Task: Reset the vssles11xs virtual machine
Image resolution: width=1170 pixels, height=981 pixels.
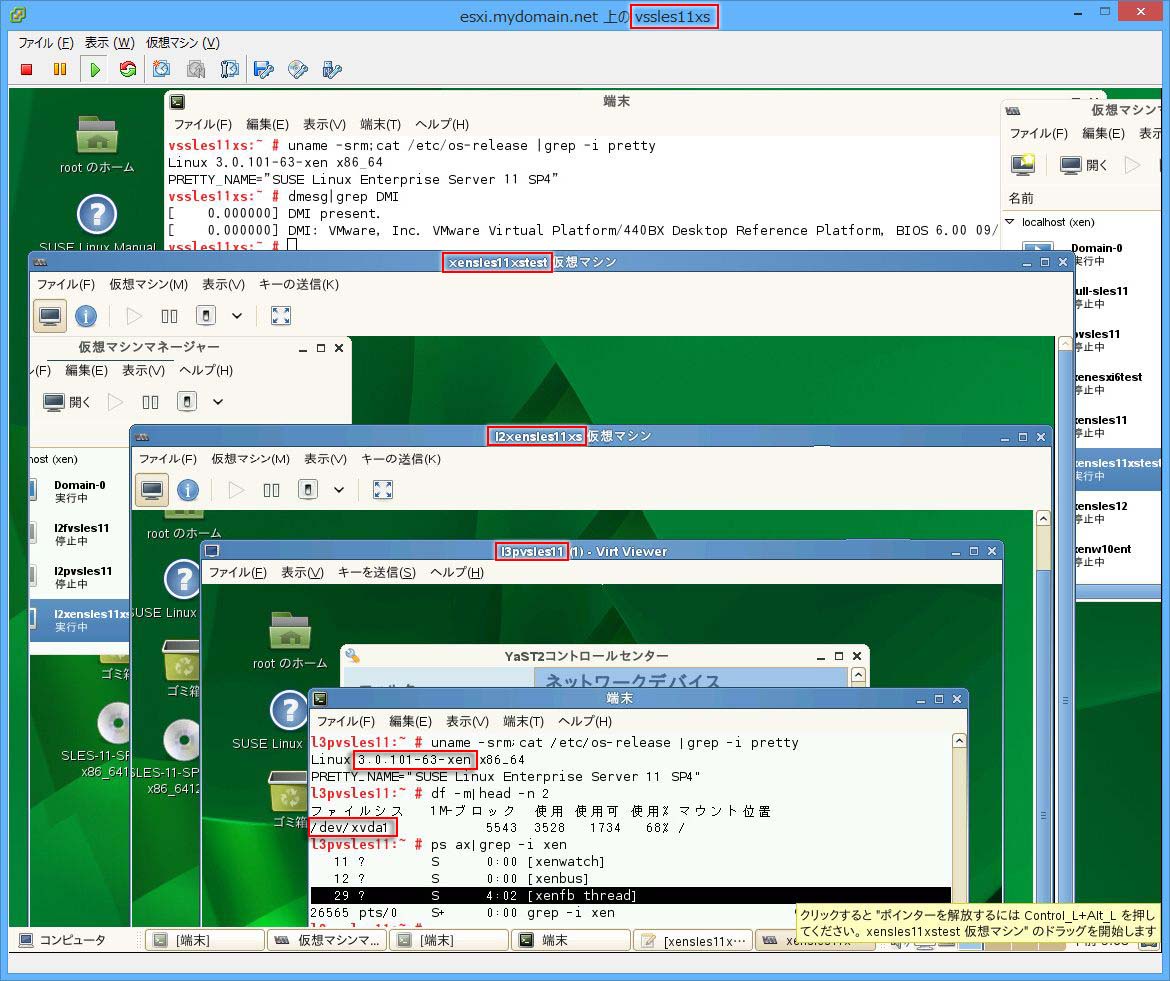Action: pyautogui.click(x=128, y=69)
